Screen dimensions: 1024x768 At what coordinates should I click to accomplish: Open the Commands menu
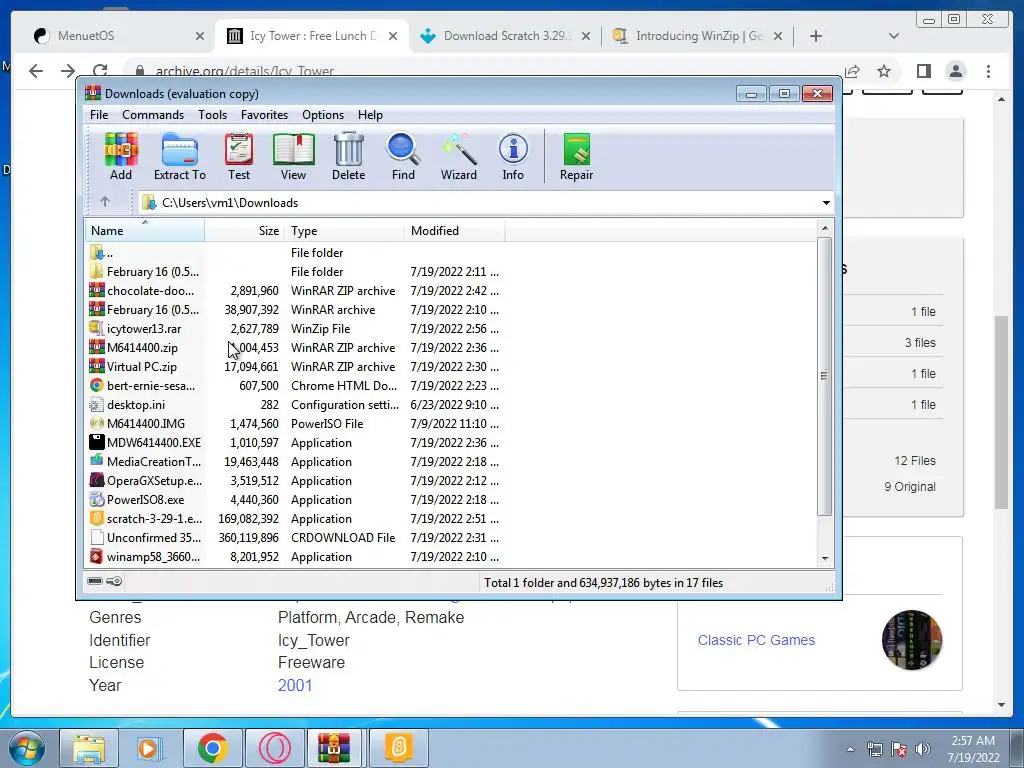point(153,115)
